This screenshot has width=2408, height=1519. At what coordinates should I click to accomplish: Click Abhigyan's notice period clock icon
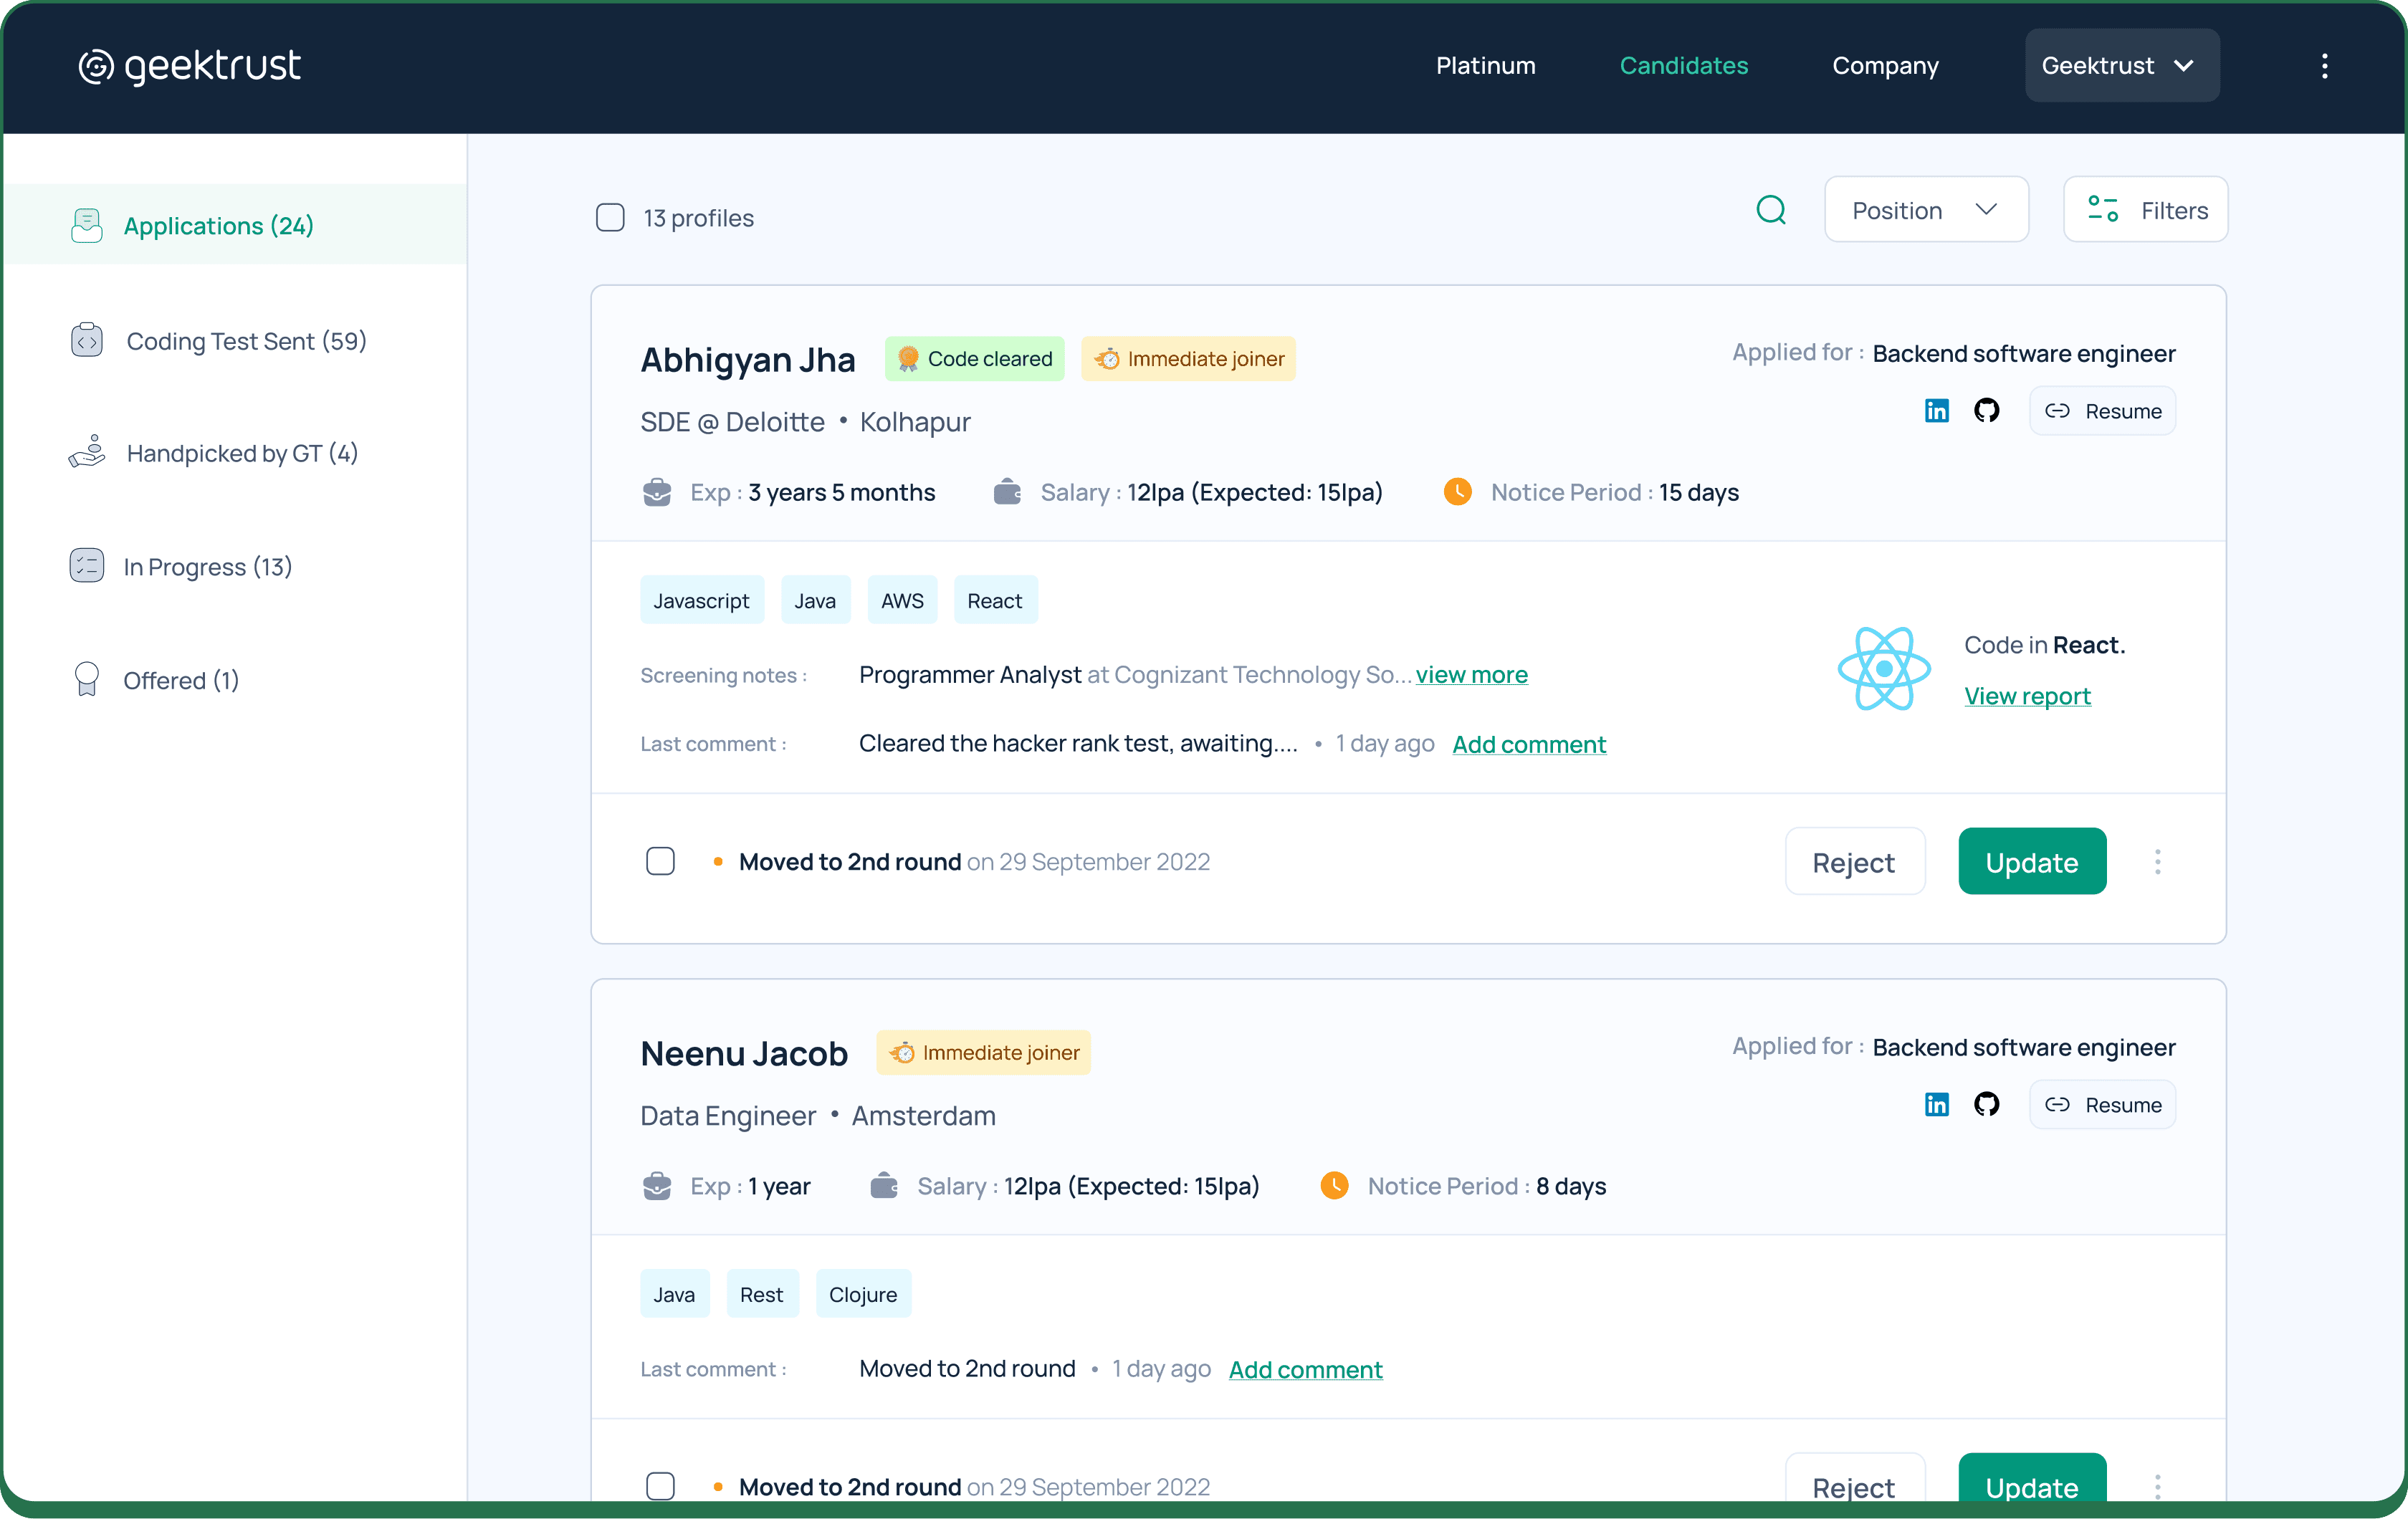[1458, 492]
